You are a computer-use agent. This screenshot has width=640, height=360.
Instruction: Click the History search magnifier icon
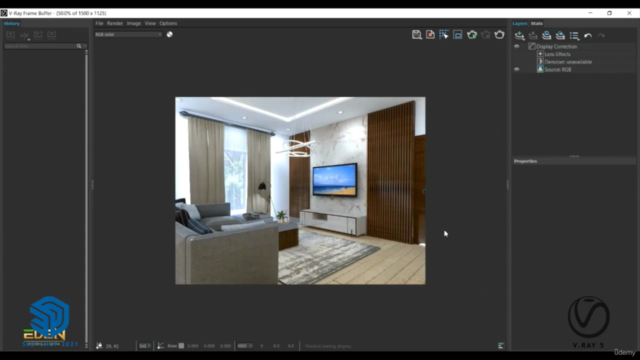tap(79, 46)
